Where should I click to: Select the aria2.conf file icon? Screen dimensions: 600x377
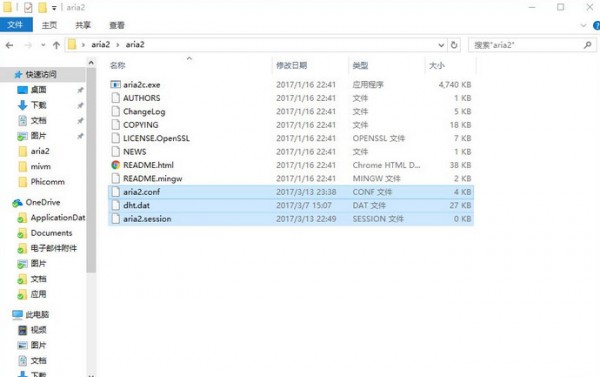pyautogui.click(x=116, y=192)
